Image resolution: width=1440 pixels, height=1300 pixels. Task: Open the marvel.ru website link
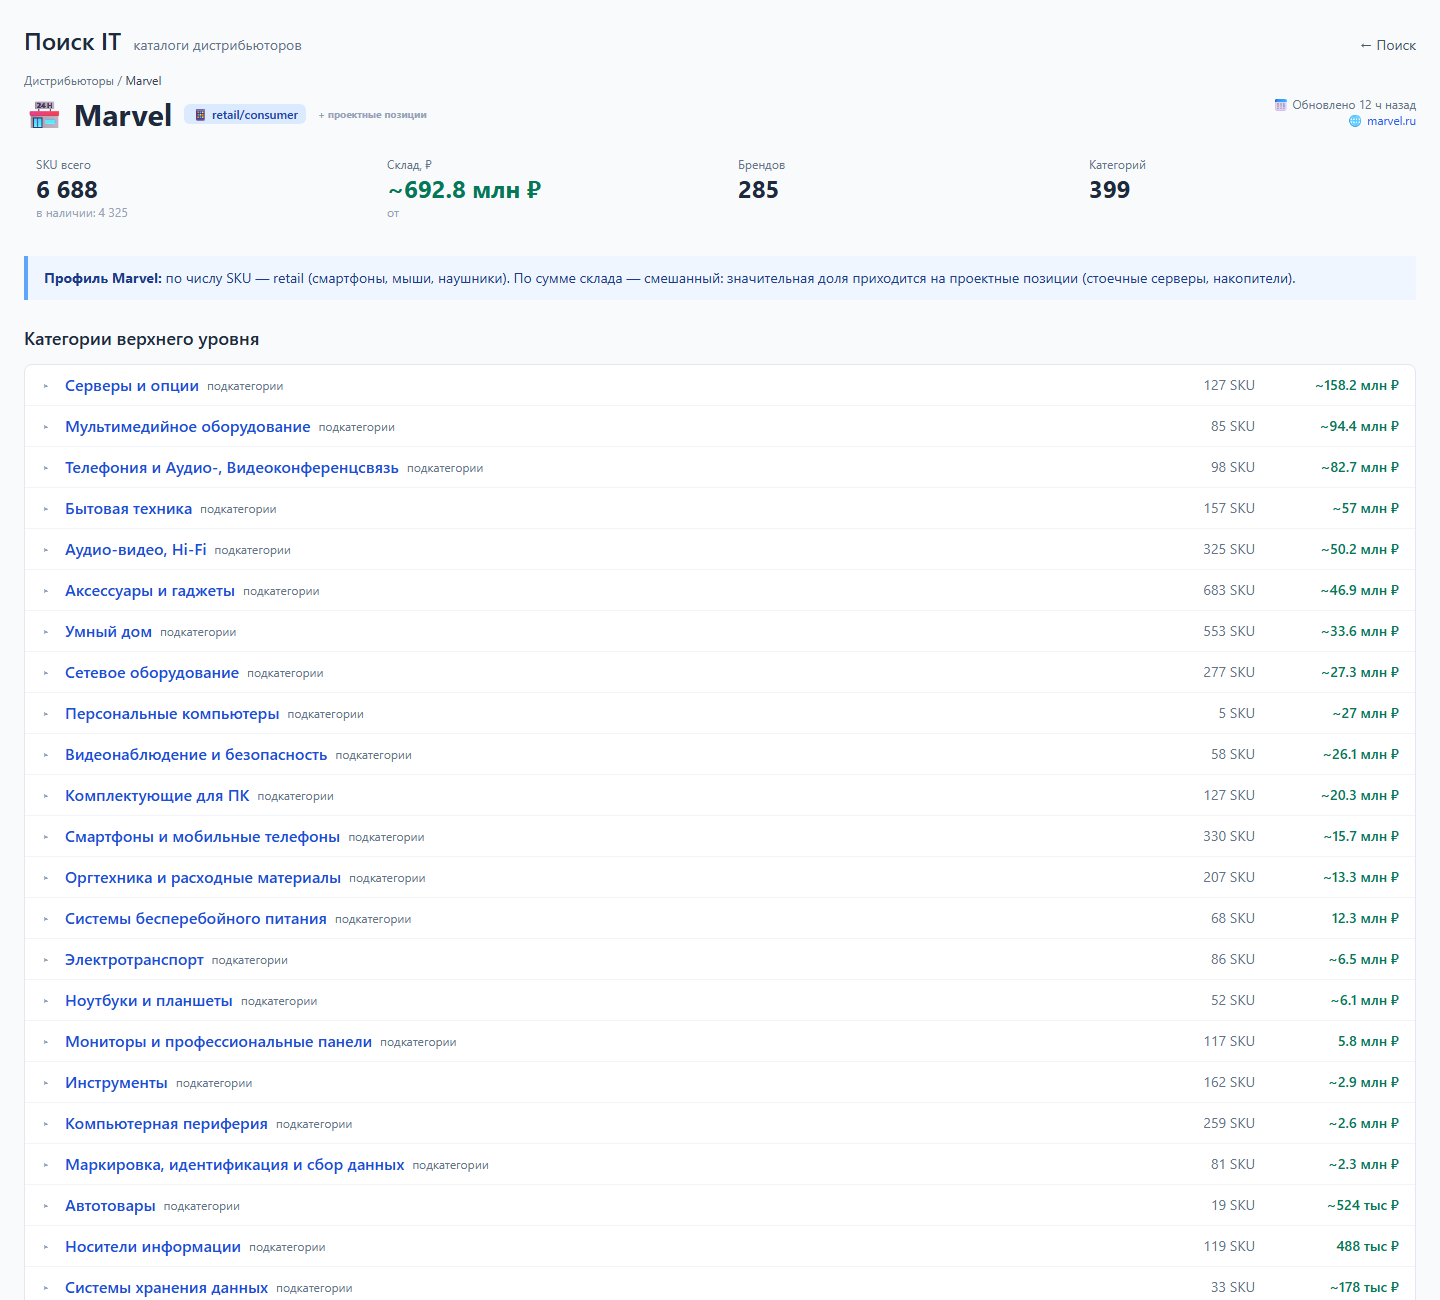[1391, 121]
